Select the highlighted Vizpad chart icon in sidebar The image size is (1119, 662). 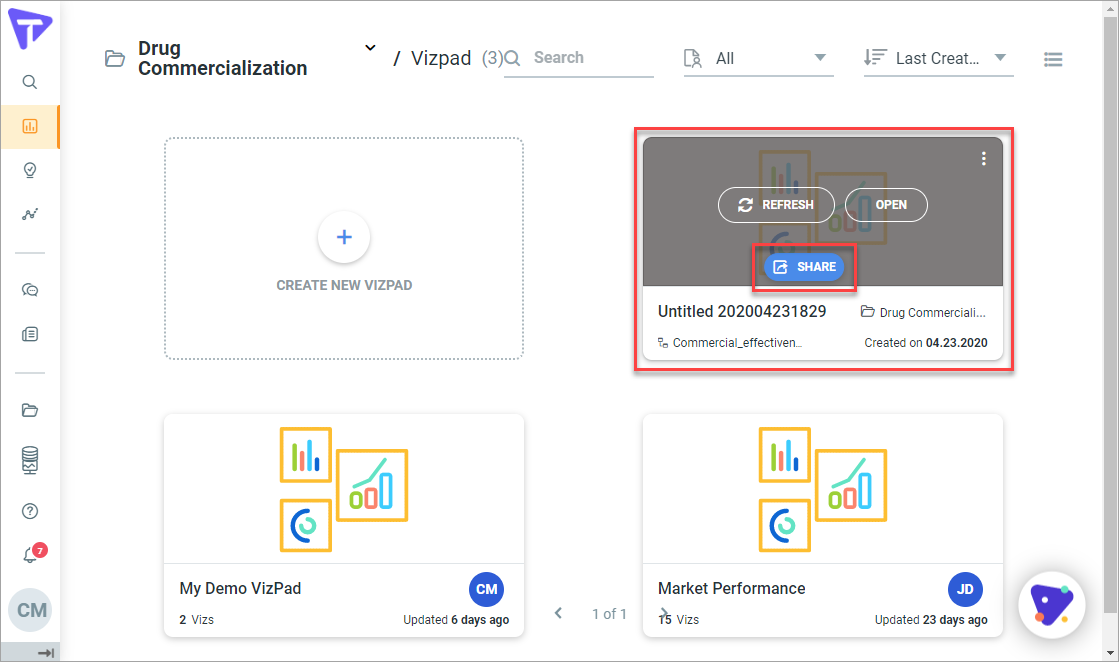(x=29, y=126)
